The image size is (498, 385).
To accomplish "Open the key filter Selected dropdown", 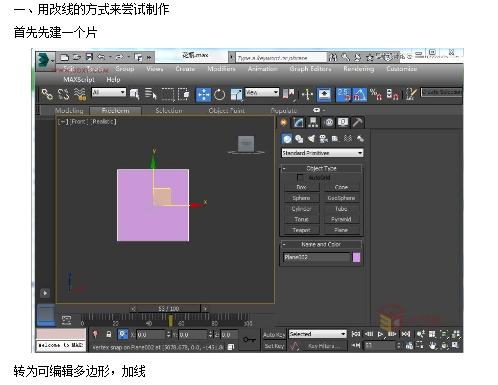I will click(317, 334).
